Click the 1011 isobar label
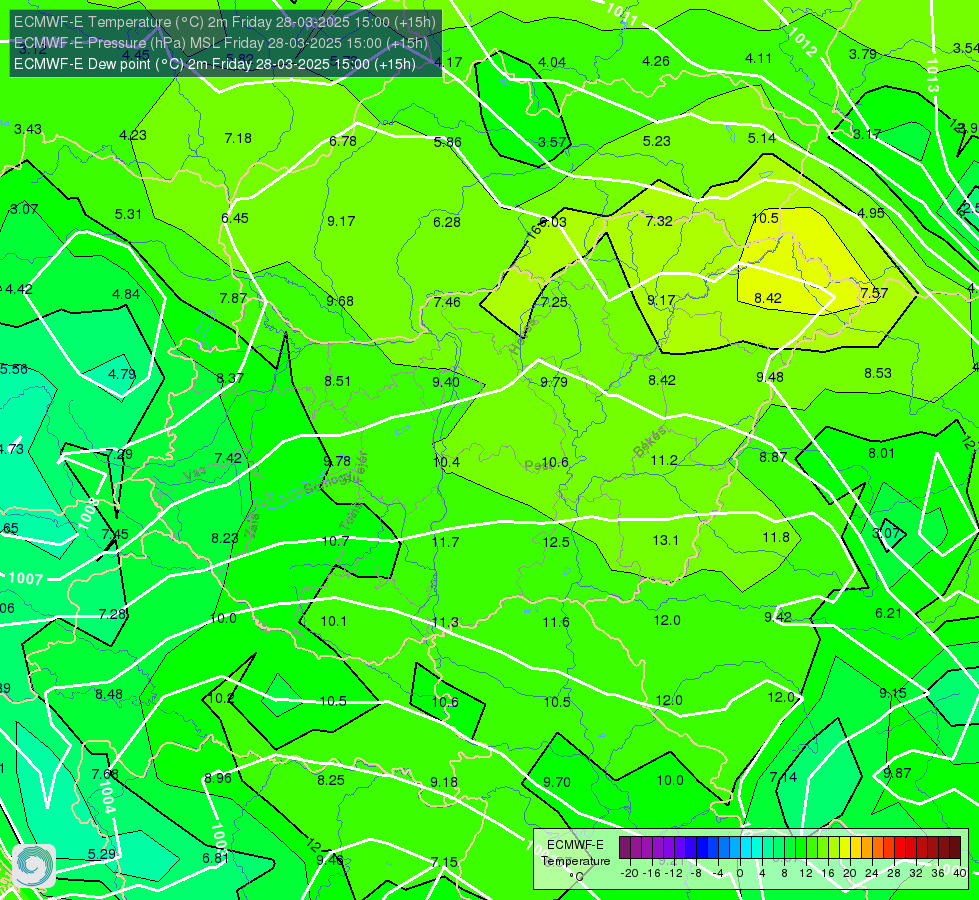The image size is (979, 900). 622,14
